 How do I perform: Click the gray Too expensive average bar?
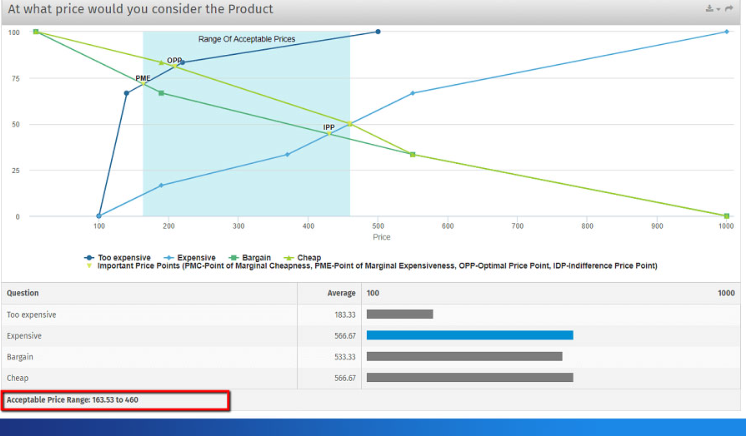pyautogui.click(x=399, y=314)
